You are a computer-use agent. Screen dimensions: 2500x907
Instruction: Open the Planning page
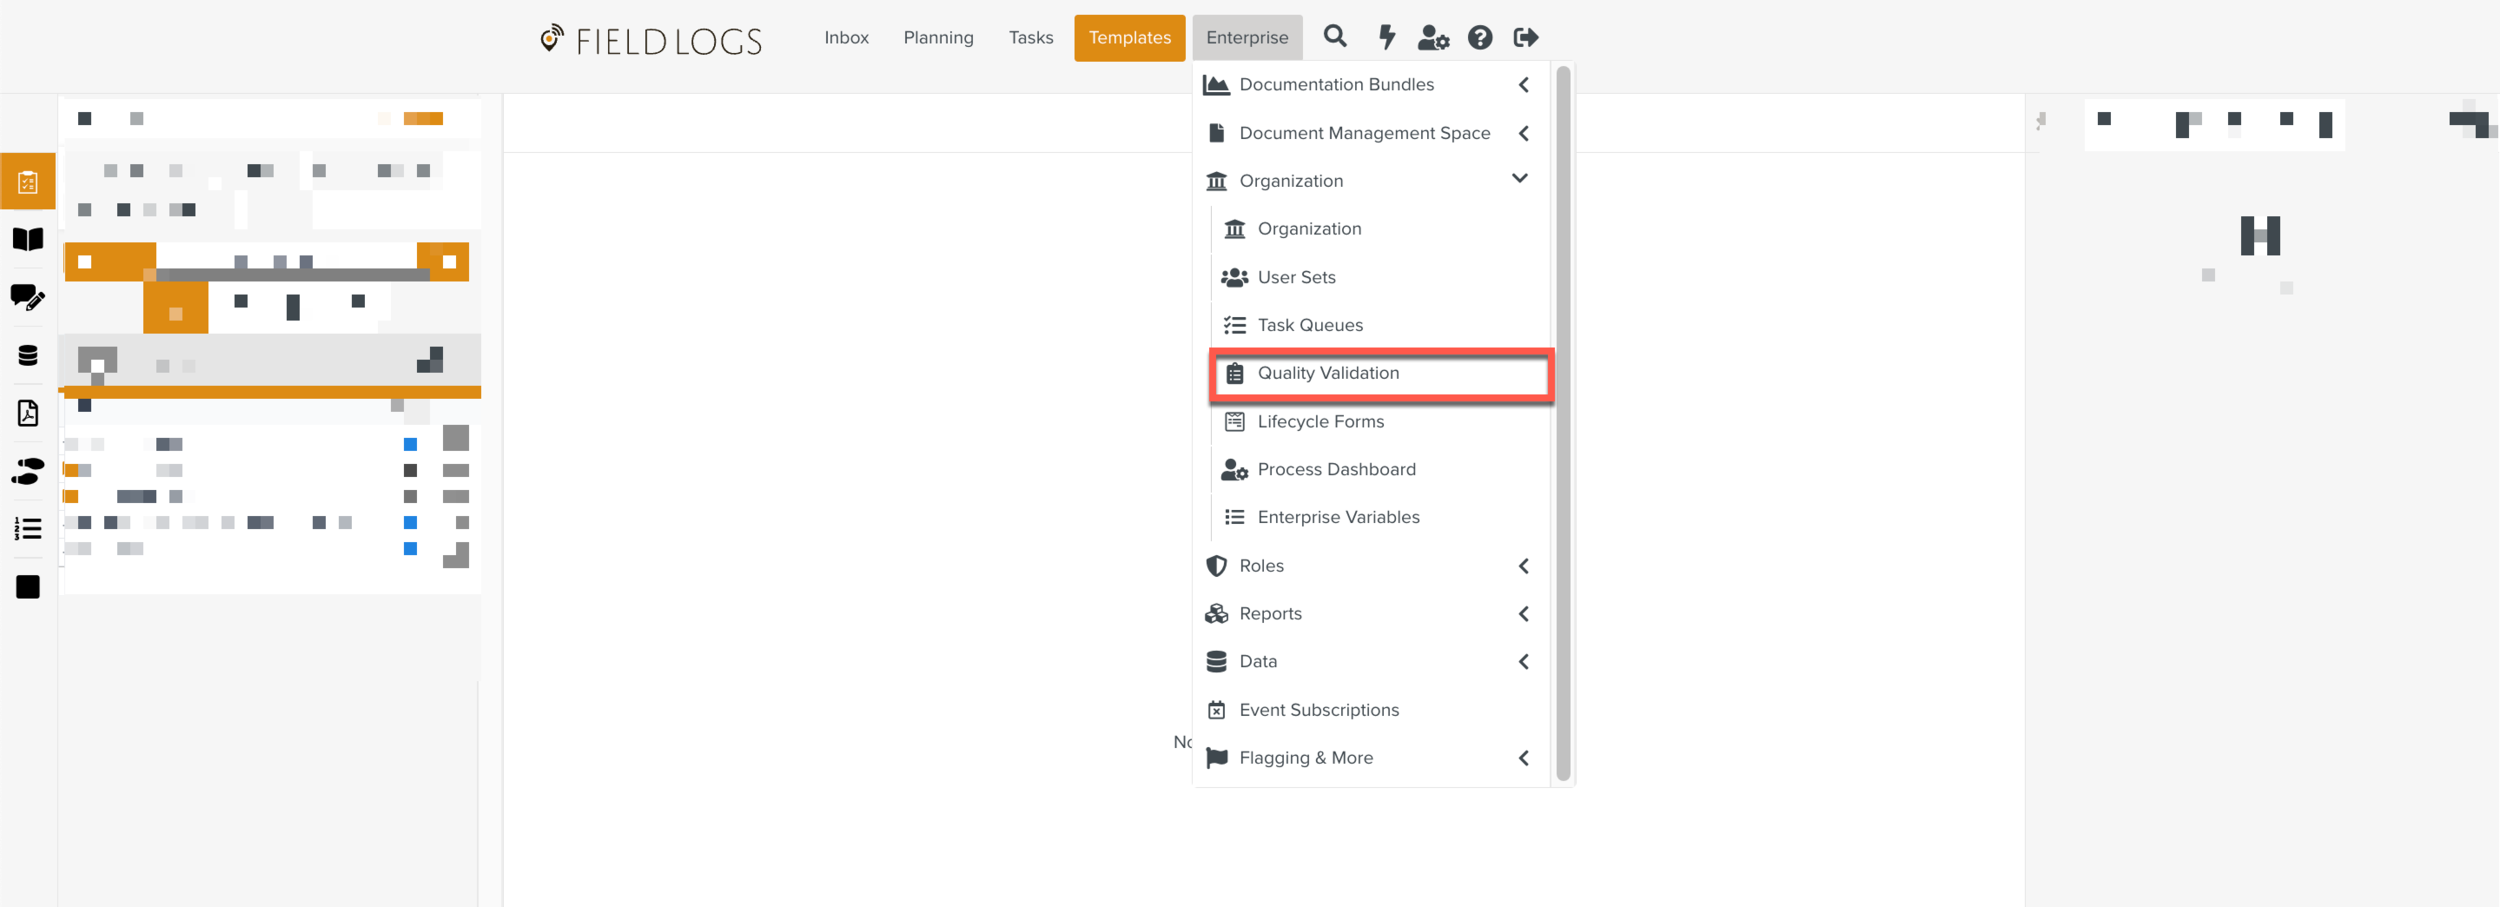point(938,38)
